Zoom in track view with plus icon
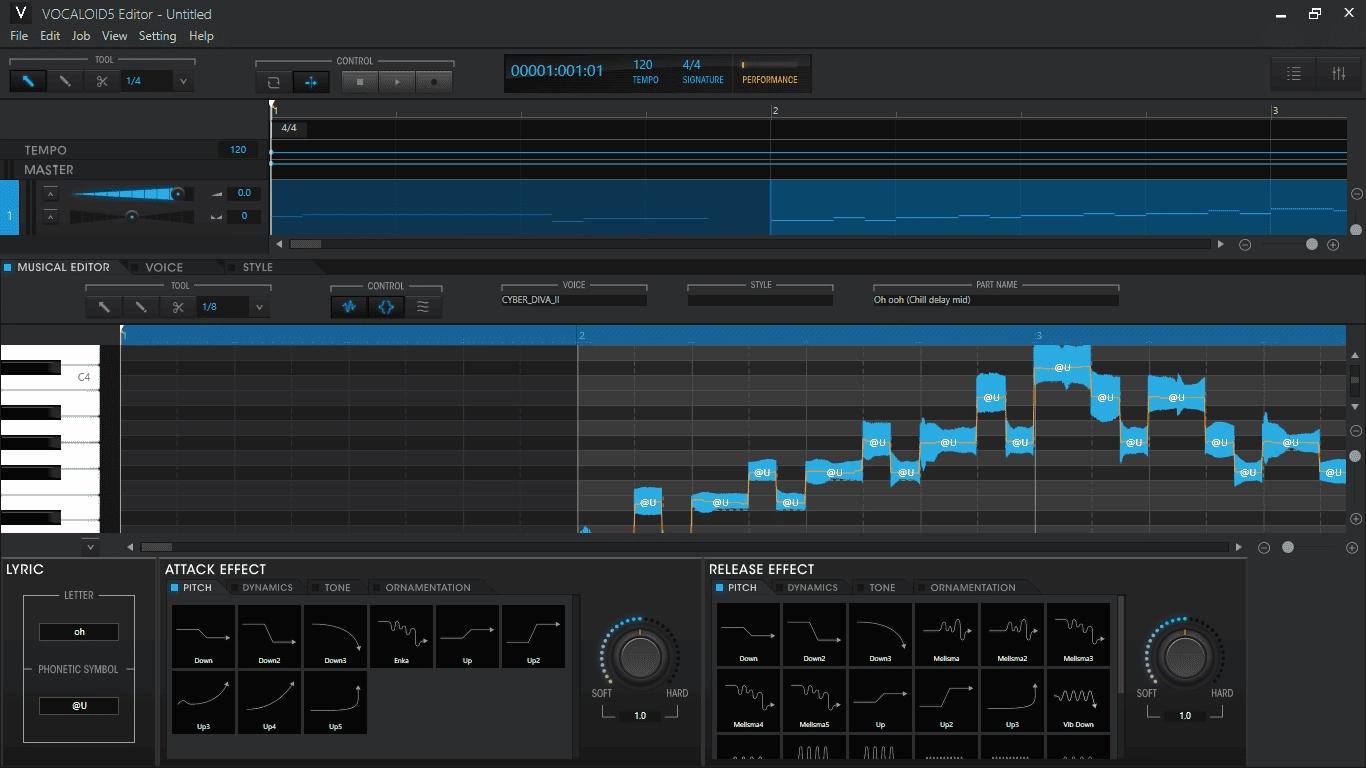1366x768 pixels. (1333, 244)
